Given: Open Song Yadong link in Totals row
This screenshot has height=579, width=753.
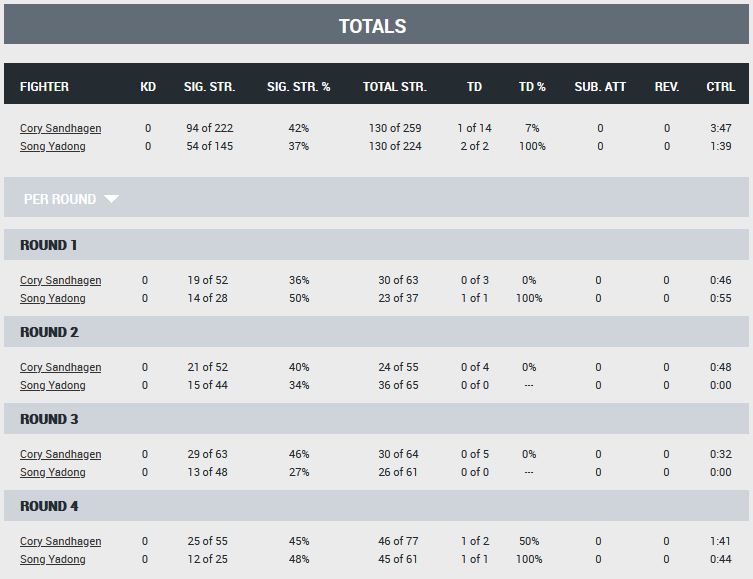Looking at the screenshot, I should pos(53,146).
